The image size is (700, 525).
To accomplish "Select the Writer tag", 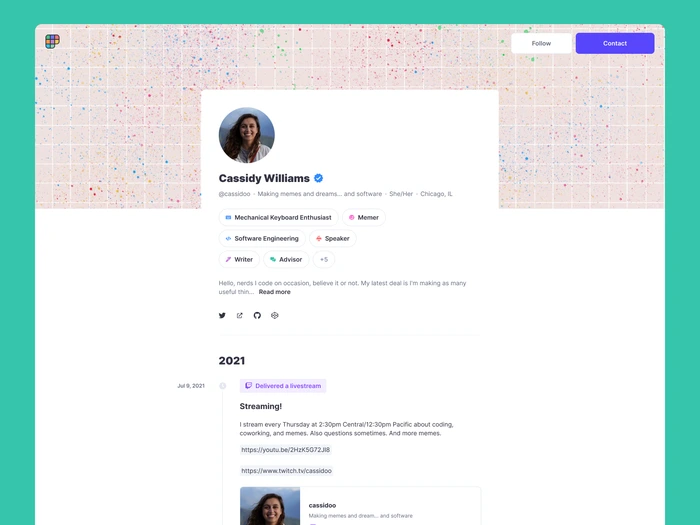I will point(239,259).
